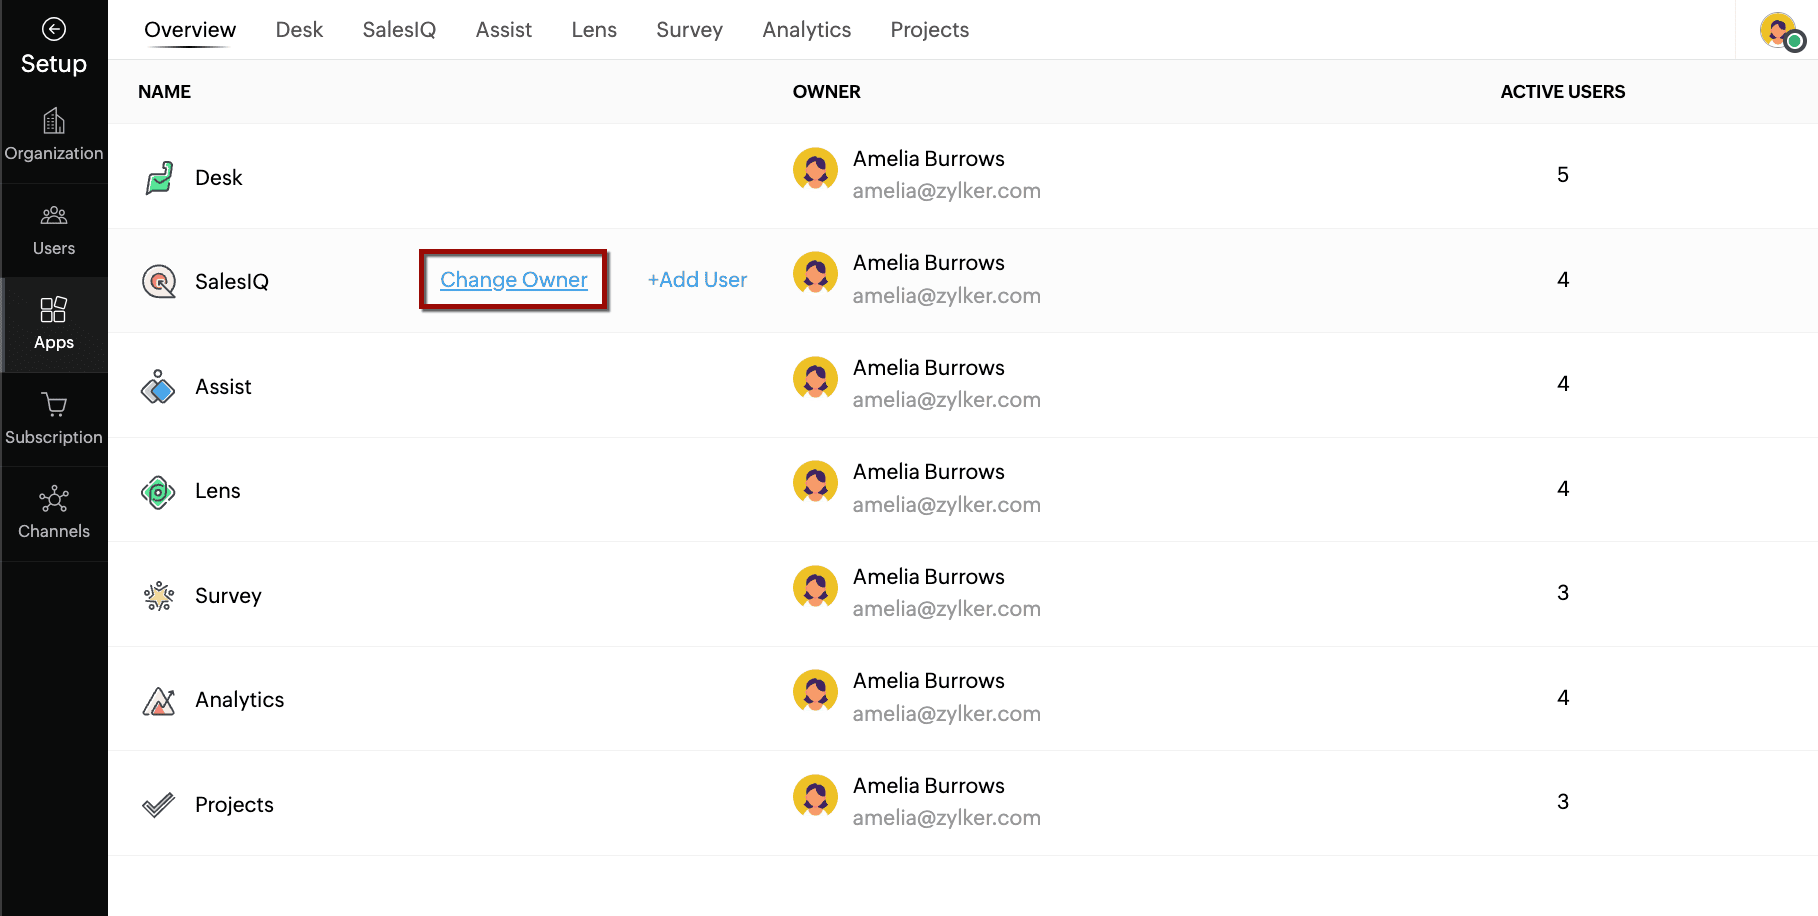Go to Users in the sidebar
This screenshot has height=916, width=1818.
point(54,230)
